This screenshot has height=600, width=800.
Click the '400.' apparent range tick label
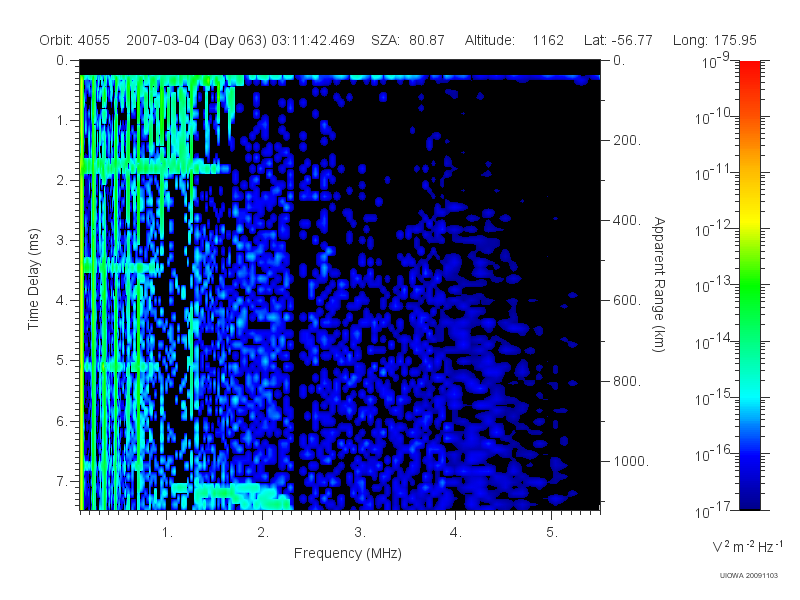click(627, 220)
